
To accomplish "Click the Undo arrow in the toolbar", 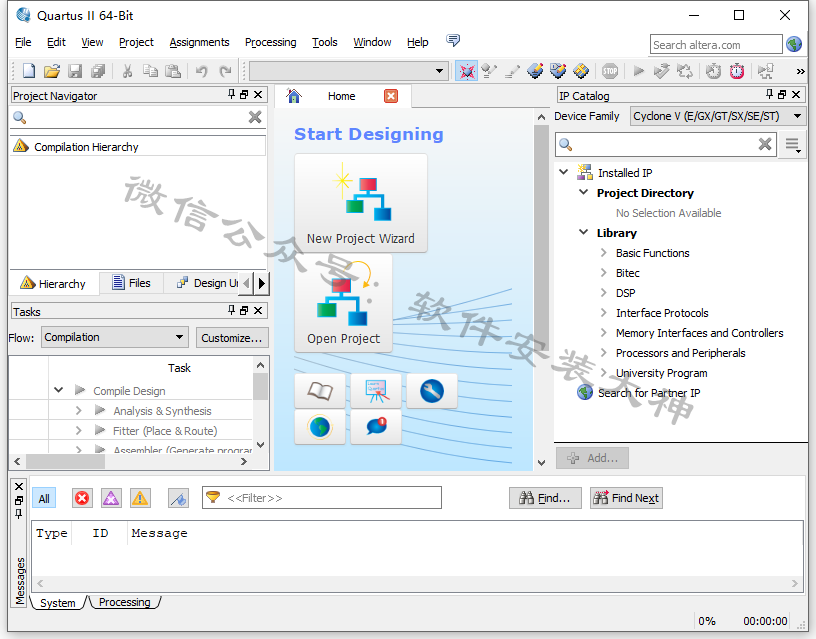I will [201, 71].
